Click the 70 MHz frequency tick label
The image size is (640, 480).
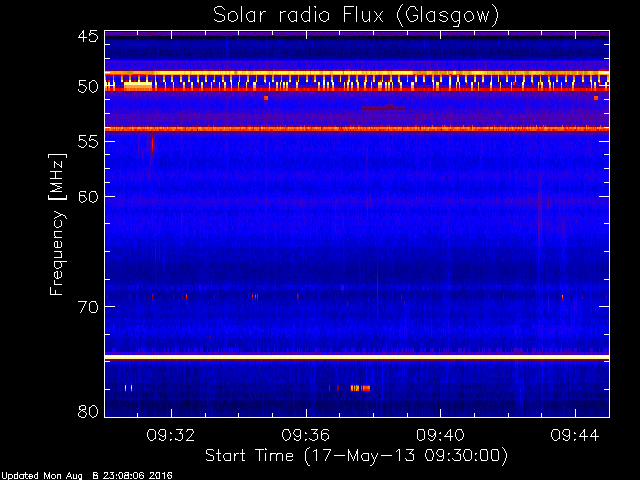pos(88,307)
